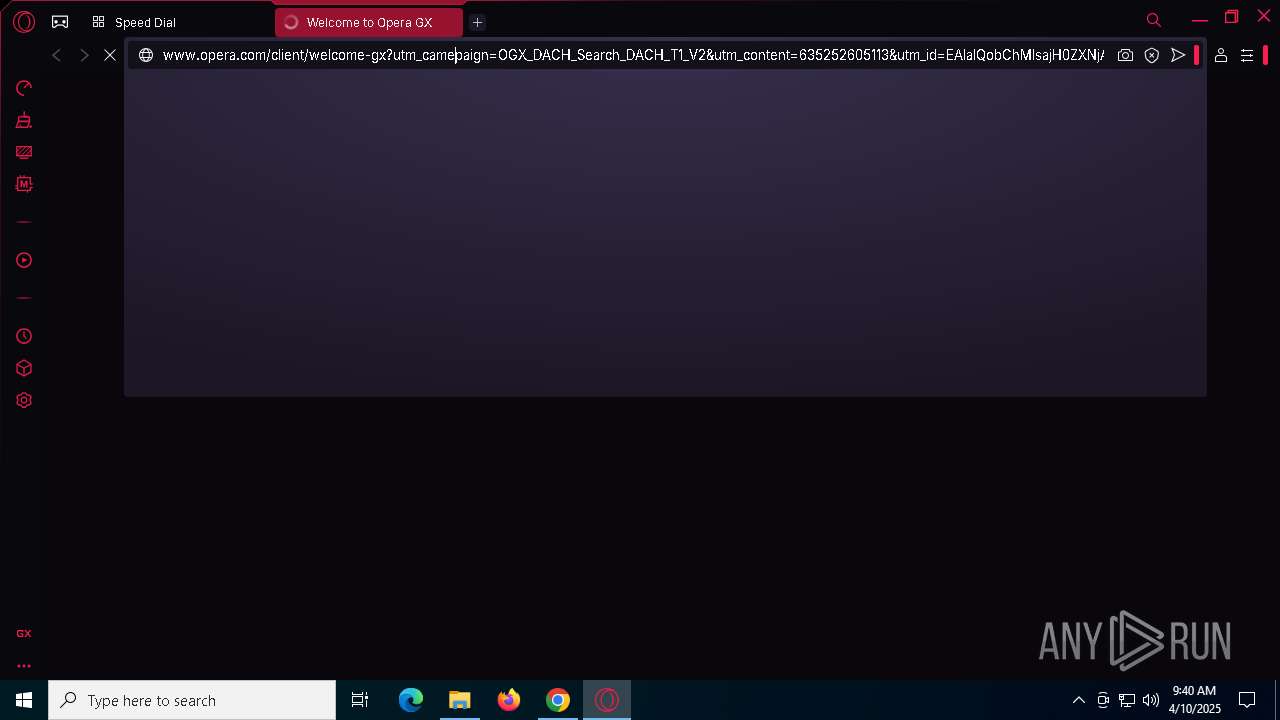Select the Welcome to Opera GX tab
Image resolution: width=1280 pixels, height=720 pixels.
tap(369, 22)
